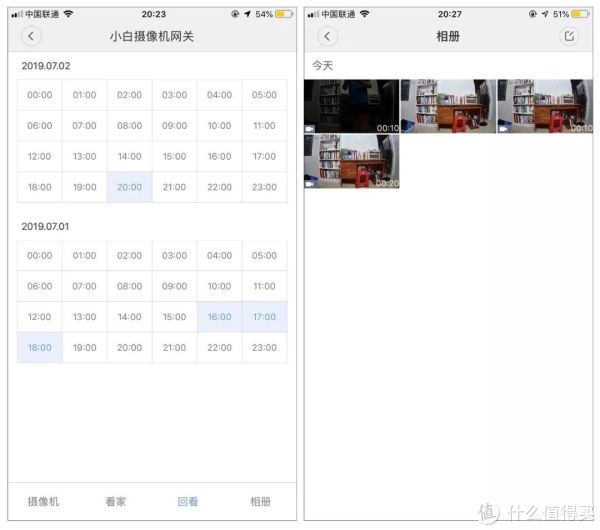Tap 23:00 slot under 2019.07.02
Viewport: 600px width, 530px height.
[264, 187]
